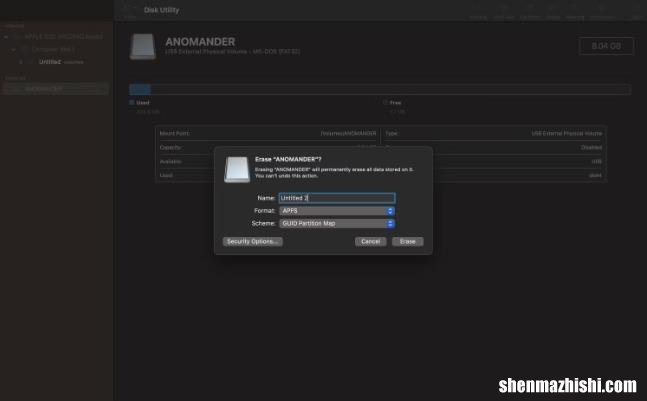
Task: Click the ANOMANDER volume heading
Action: [200, 42]
